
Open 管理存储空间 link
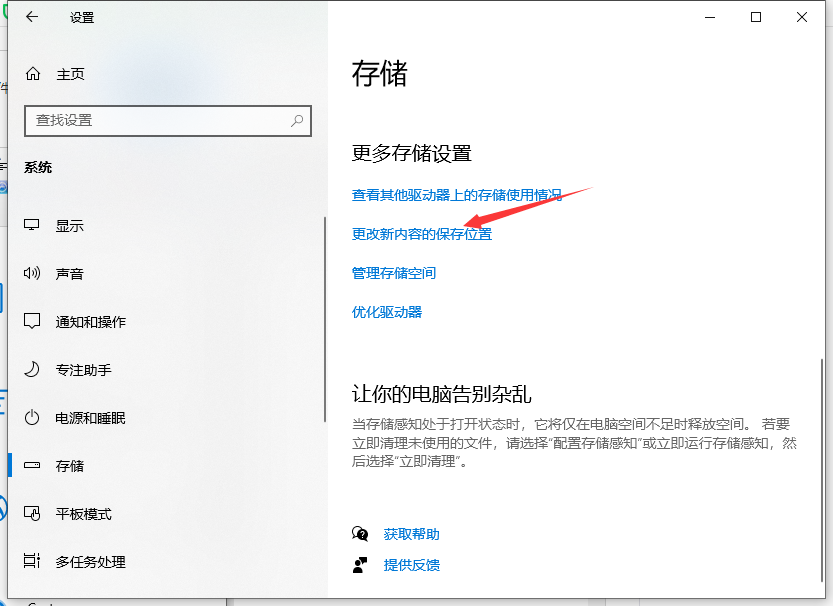(394, 273)
